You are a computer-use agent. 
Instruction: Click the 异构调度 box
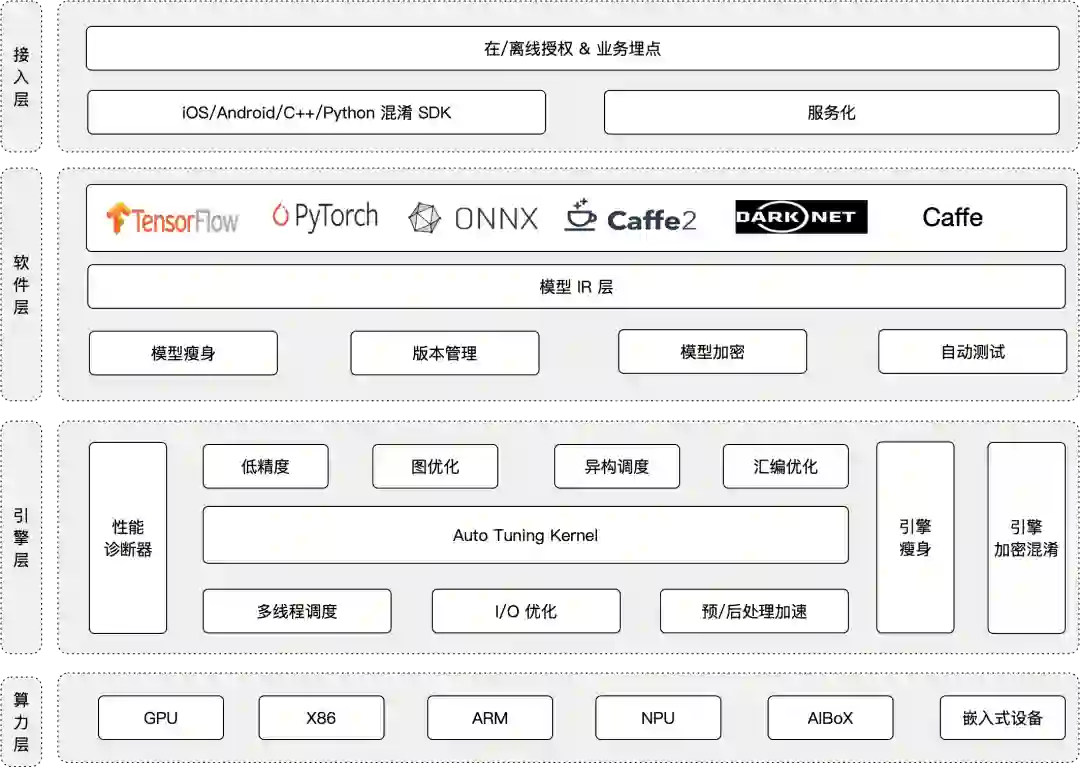pyautogui.click(x=616, y=466)
